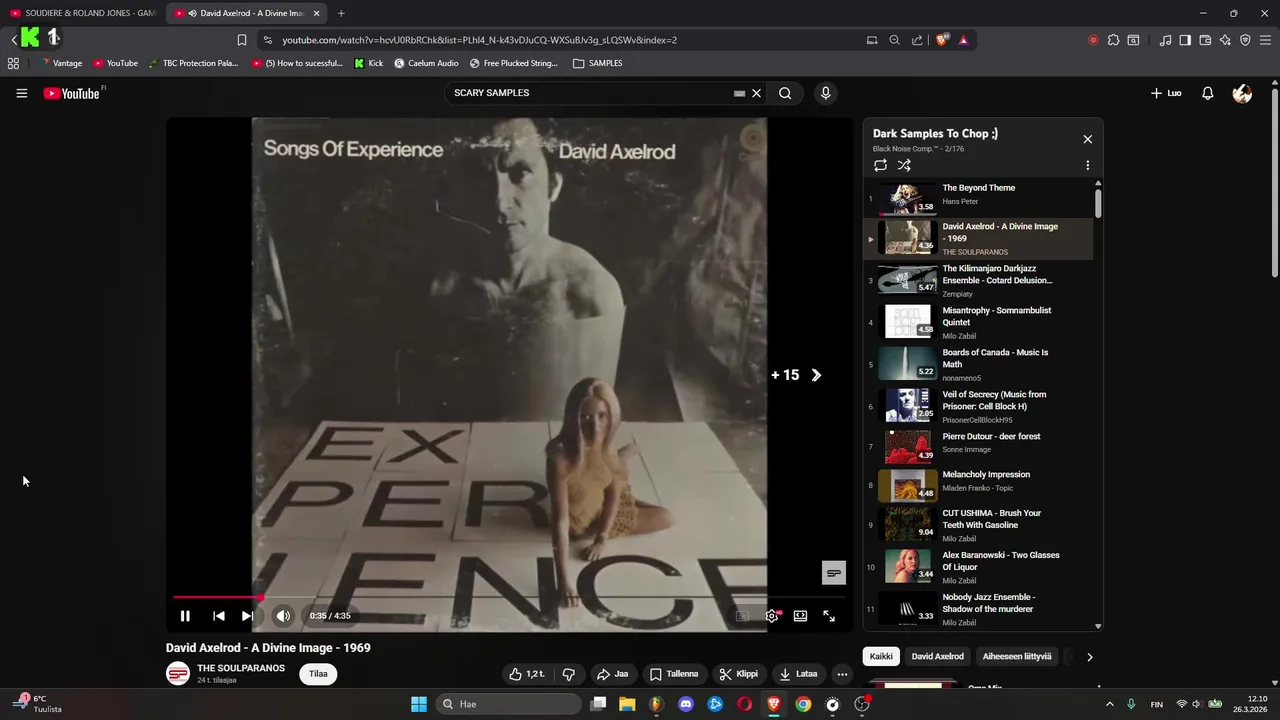Screen dimensions: 1280x720
Task: Click the browser address bar URL
Action: click(479, 40)
